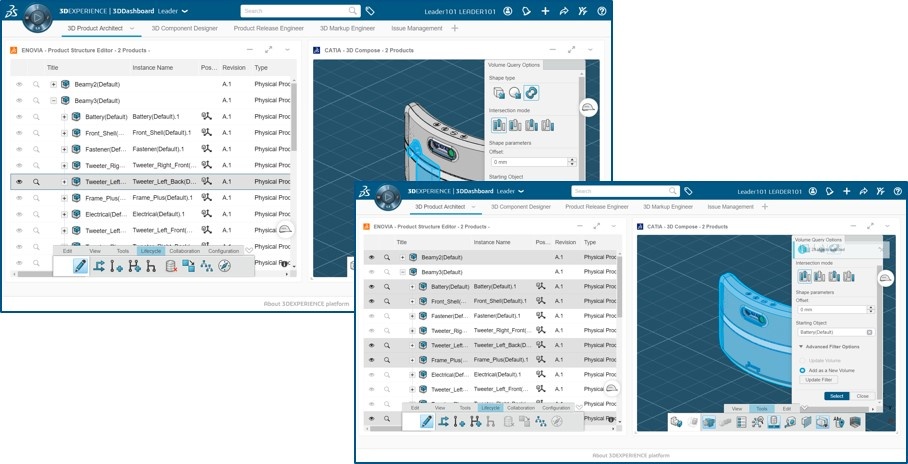Select first shape type icon in back window Volume Query
This screenshot has height=464, width=908.
point(499,93)
